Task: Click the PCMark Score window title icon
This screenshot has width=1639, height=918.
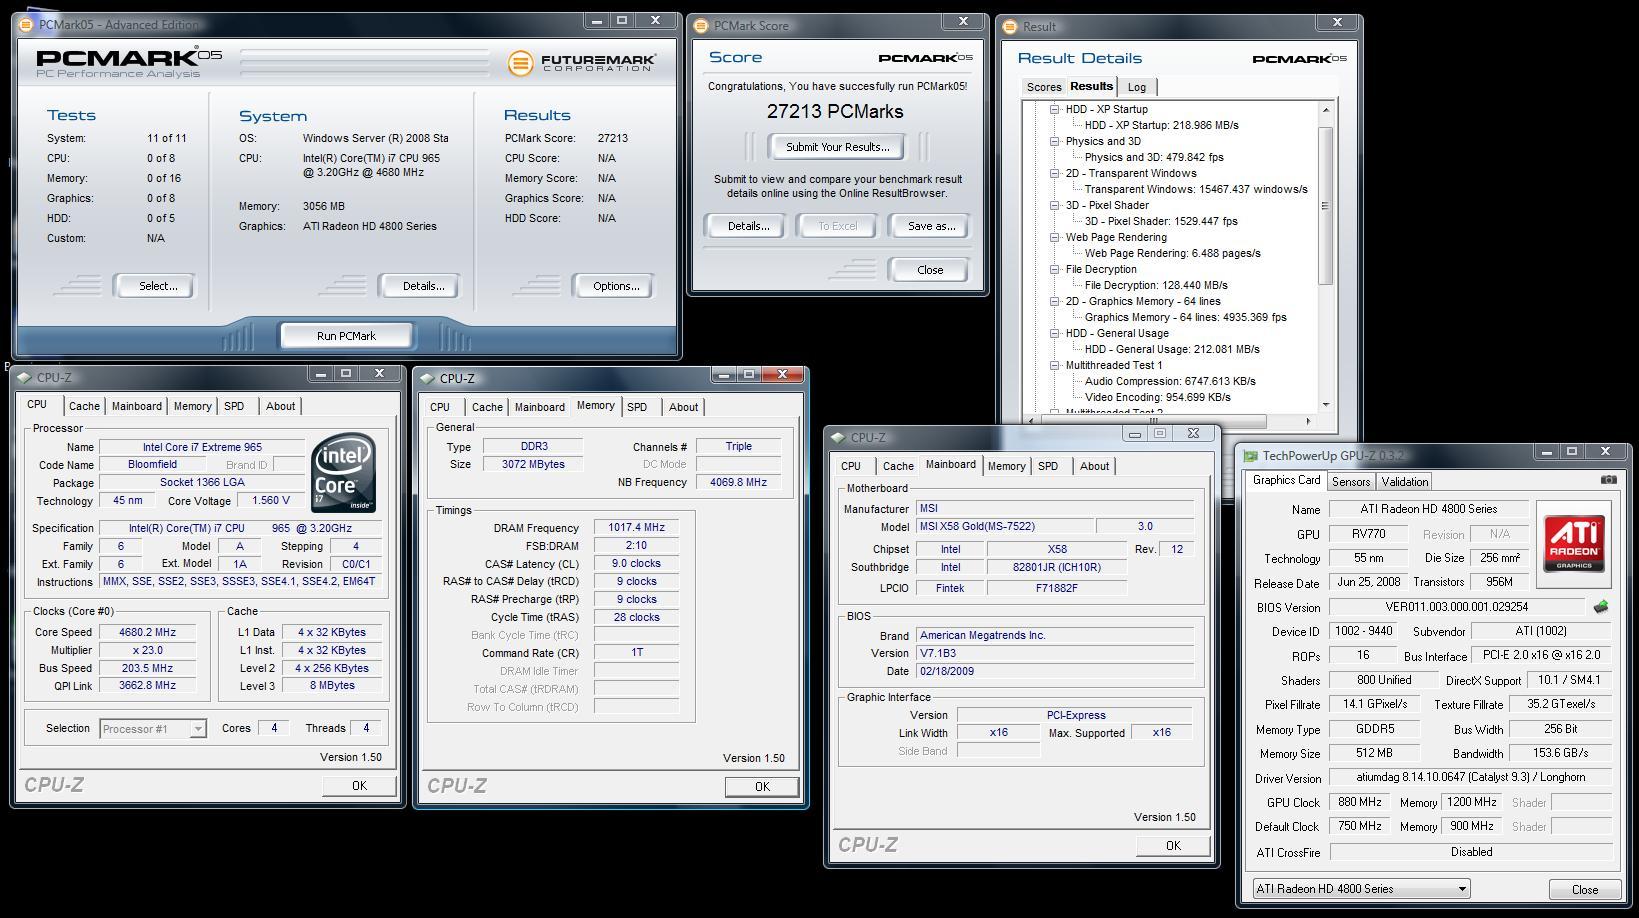Action: pos(701,25)
